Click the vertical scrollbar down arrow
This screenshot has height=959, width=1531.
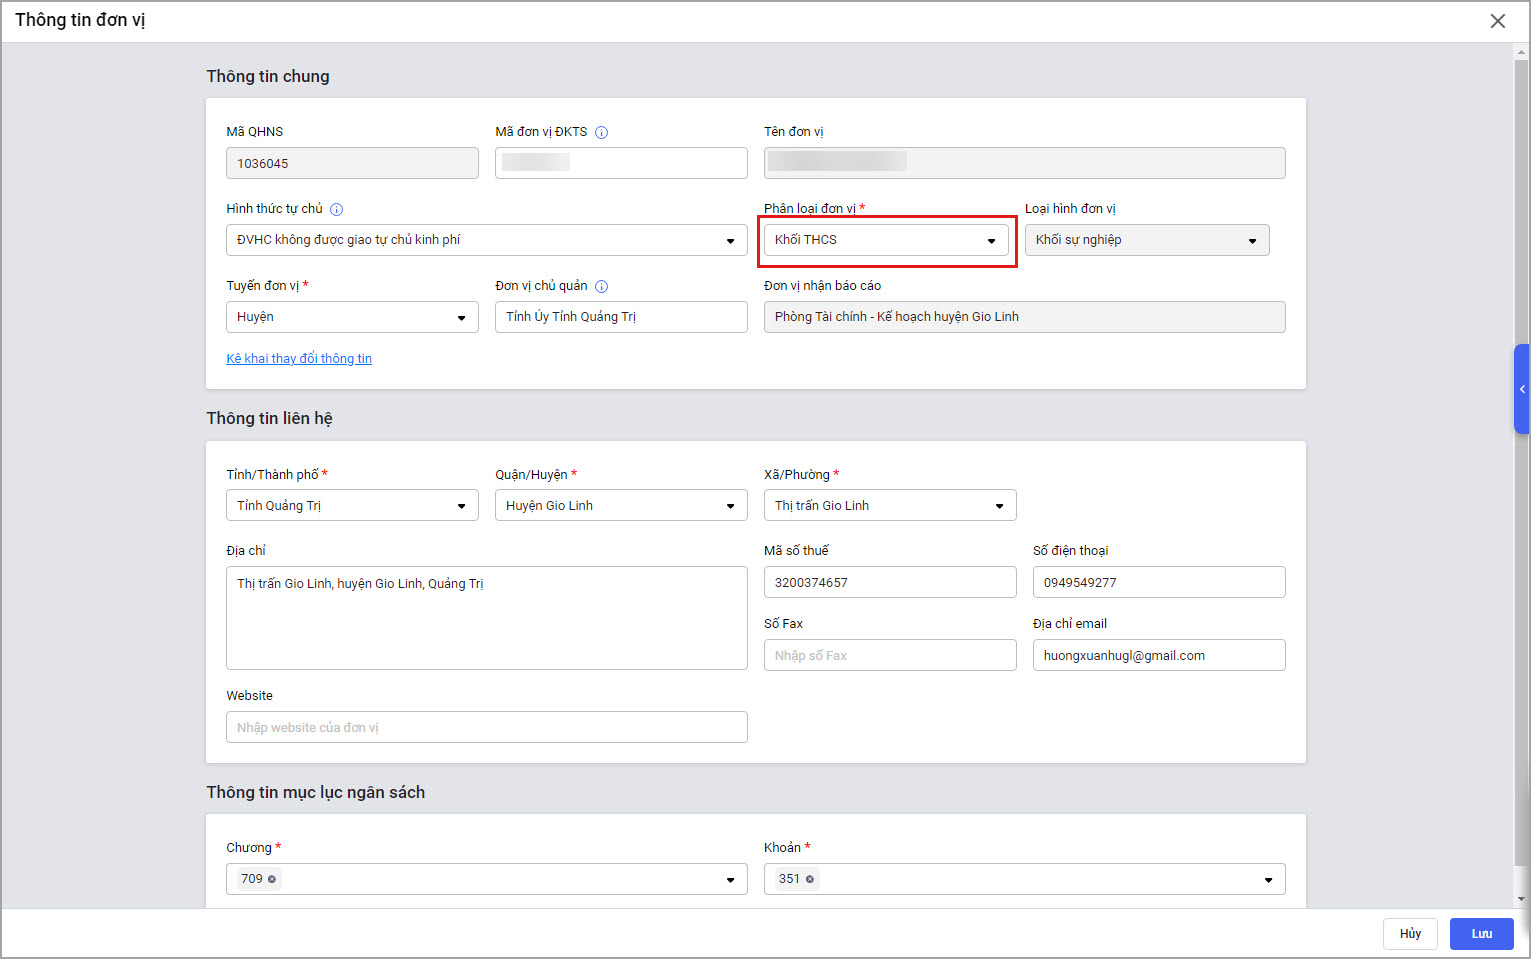[1521, 899]
